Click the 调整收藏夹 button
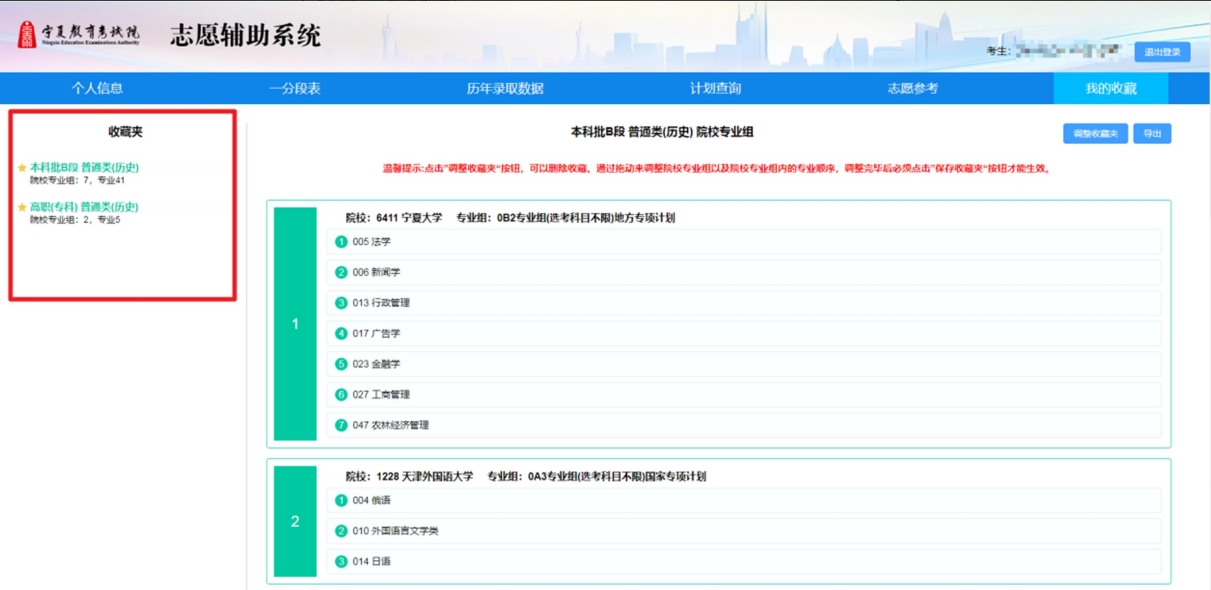1211x590 pixels. coord(1095,134)
